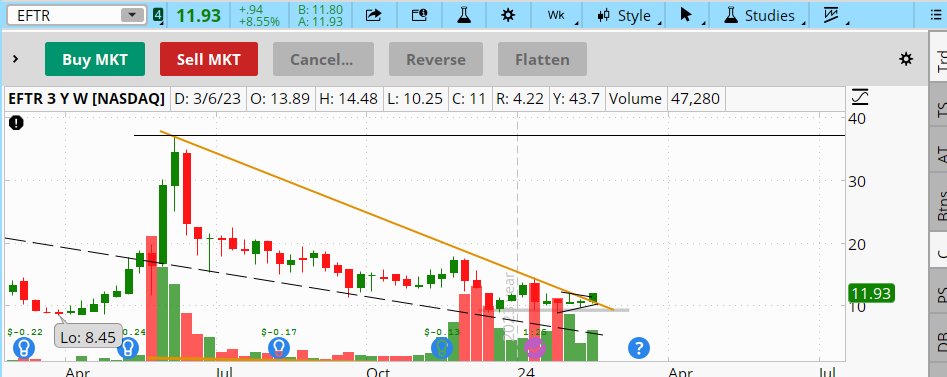Click the EFTR 3 Y W [NASDAQ] title
The image size is (947, 377).
(86, 98)
